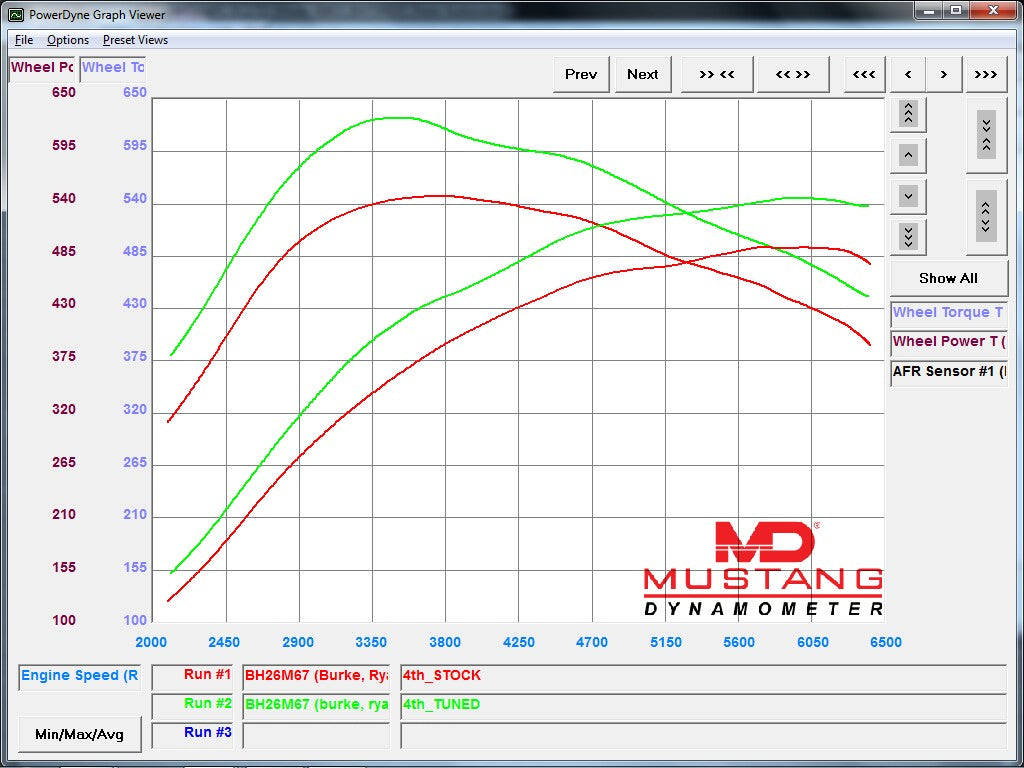Click the Show All button
1024x768 pixels.
coord(948,278)
